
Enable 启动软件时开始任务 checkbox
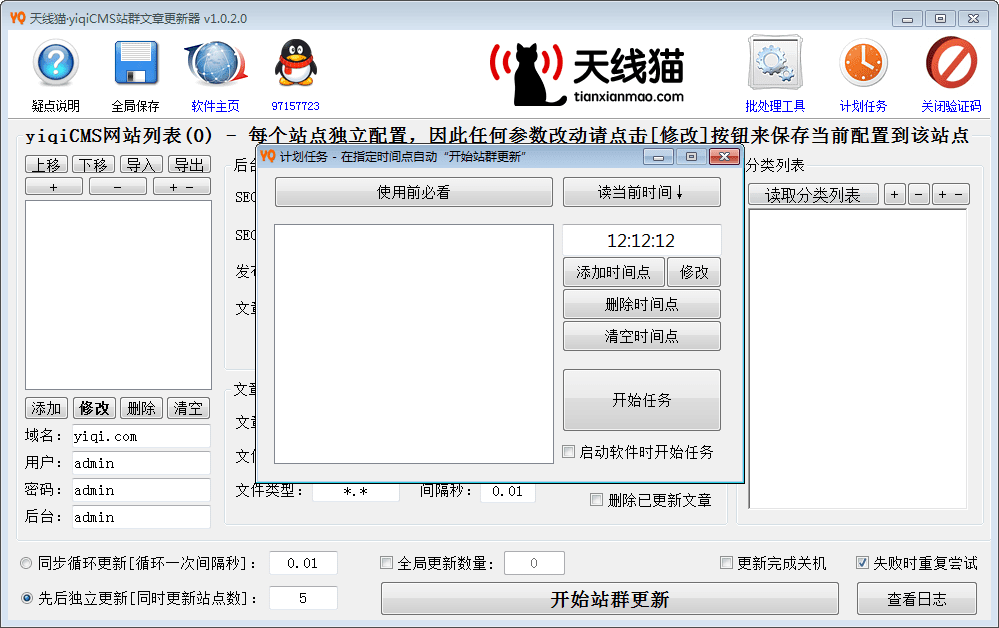(568, 452)
